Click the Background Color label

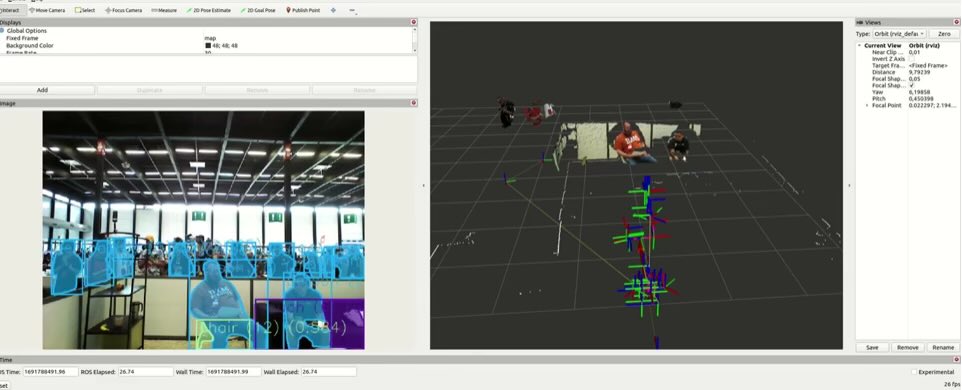pyautogui.click(x=29, y=45)
